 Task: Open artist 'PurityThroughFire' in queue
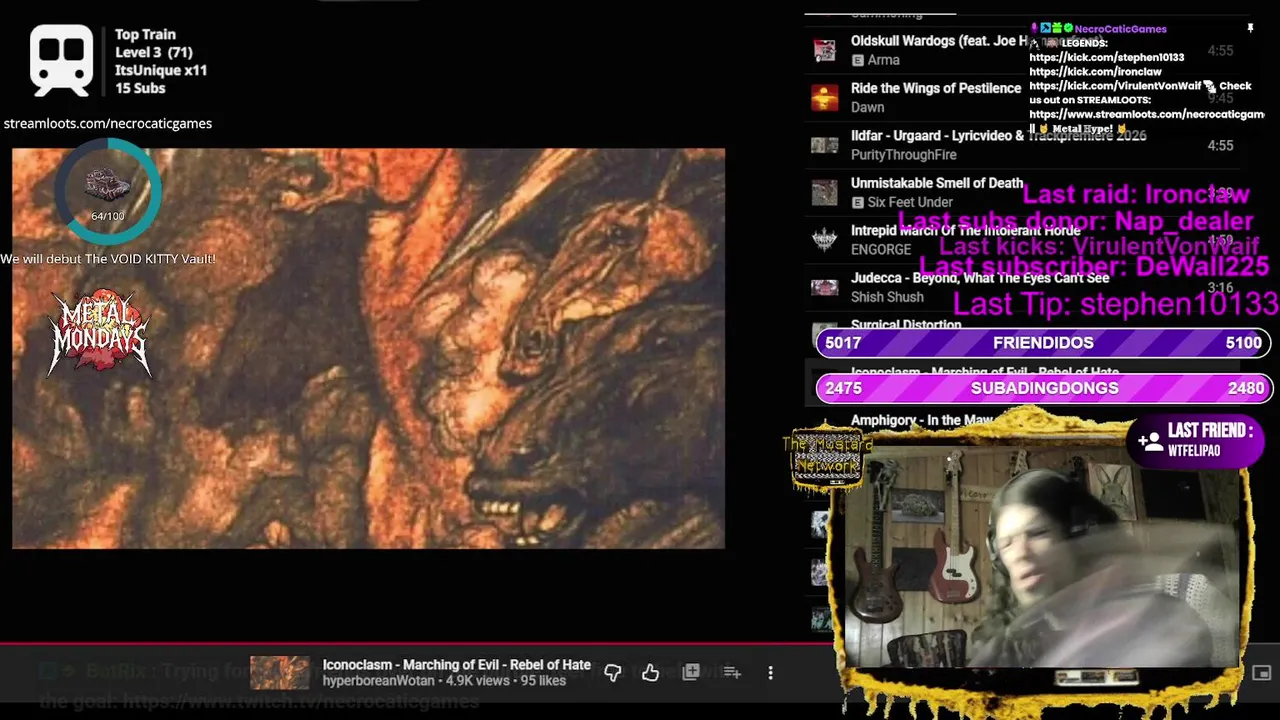[904, 155]
